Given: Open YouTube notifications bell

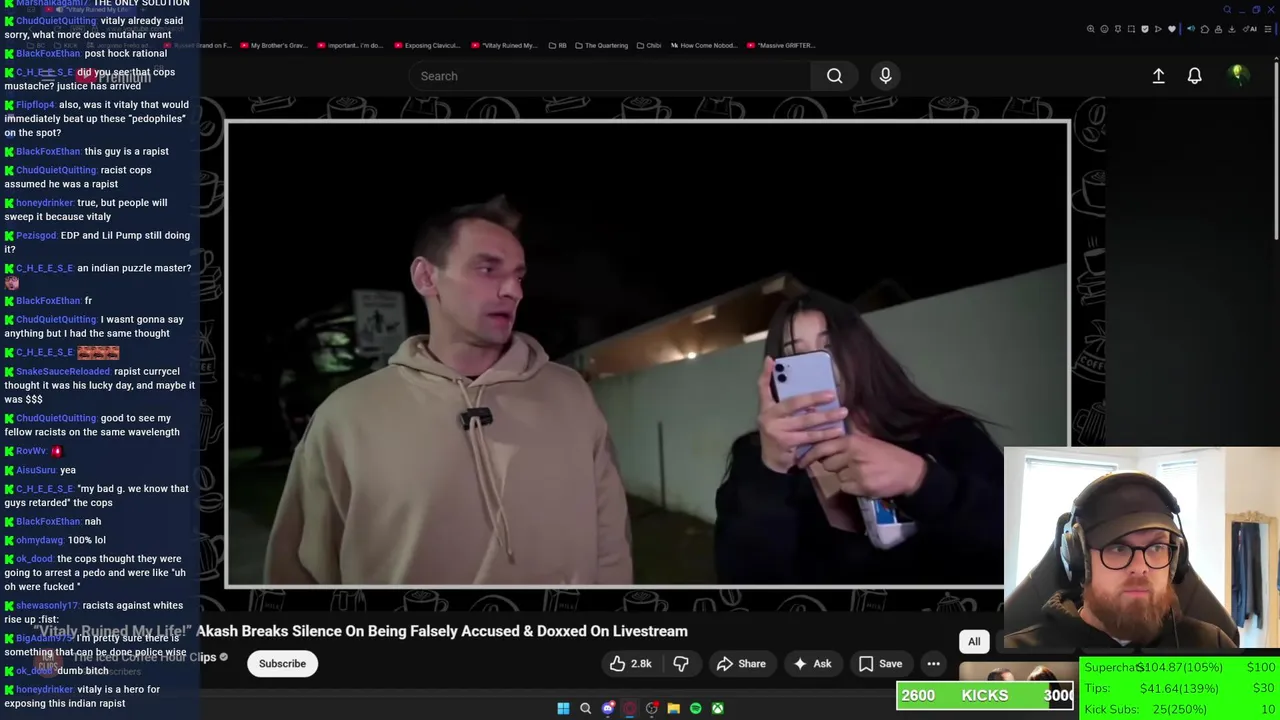Looking at the screenshot, I should pyautogui.click(x=1194, y=76).
